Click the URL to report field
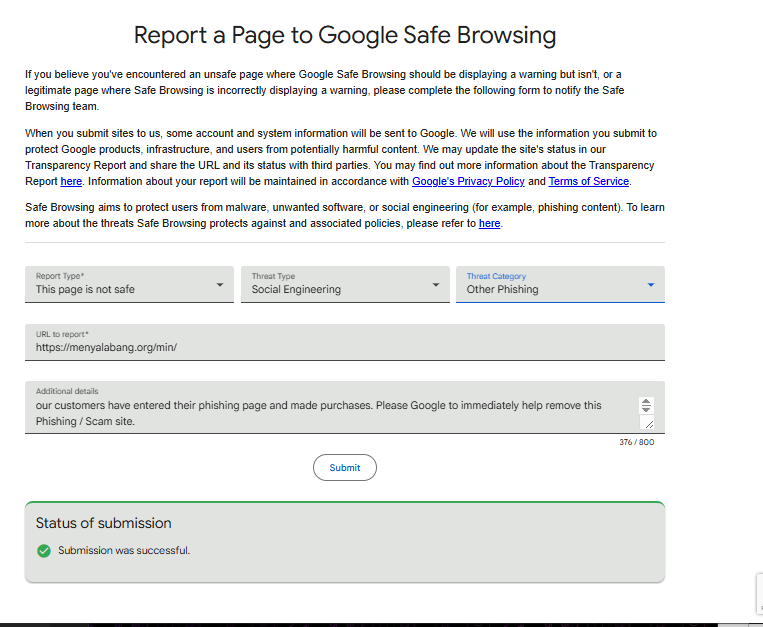The width and height of the screenshot is (763, 627). point(345,342)
